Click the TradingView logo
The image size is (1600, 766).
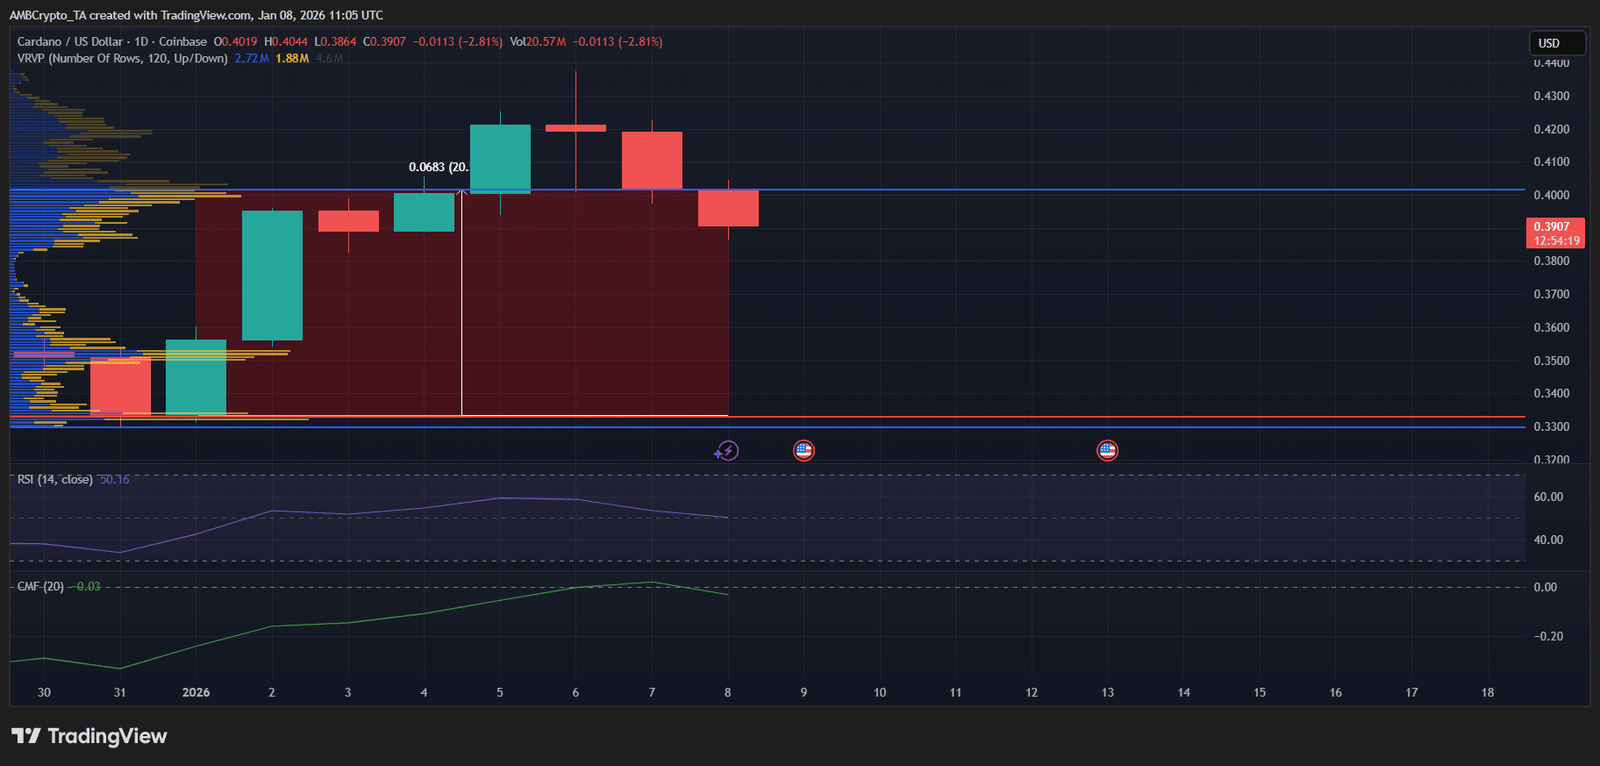pyautogui.click(x=89, y=737)
